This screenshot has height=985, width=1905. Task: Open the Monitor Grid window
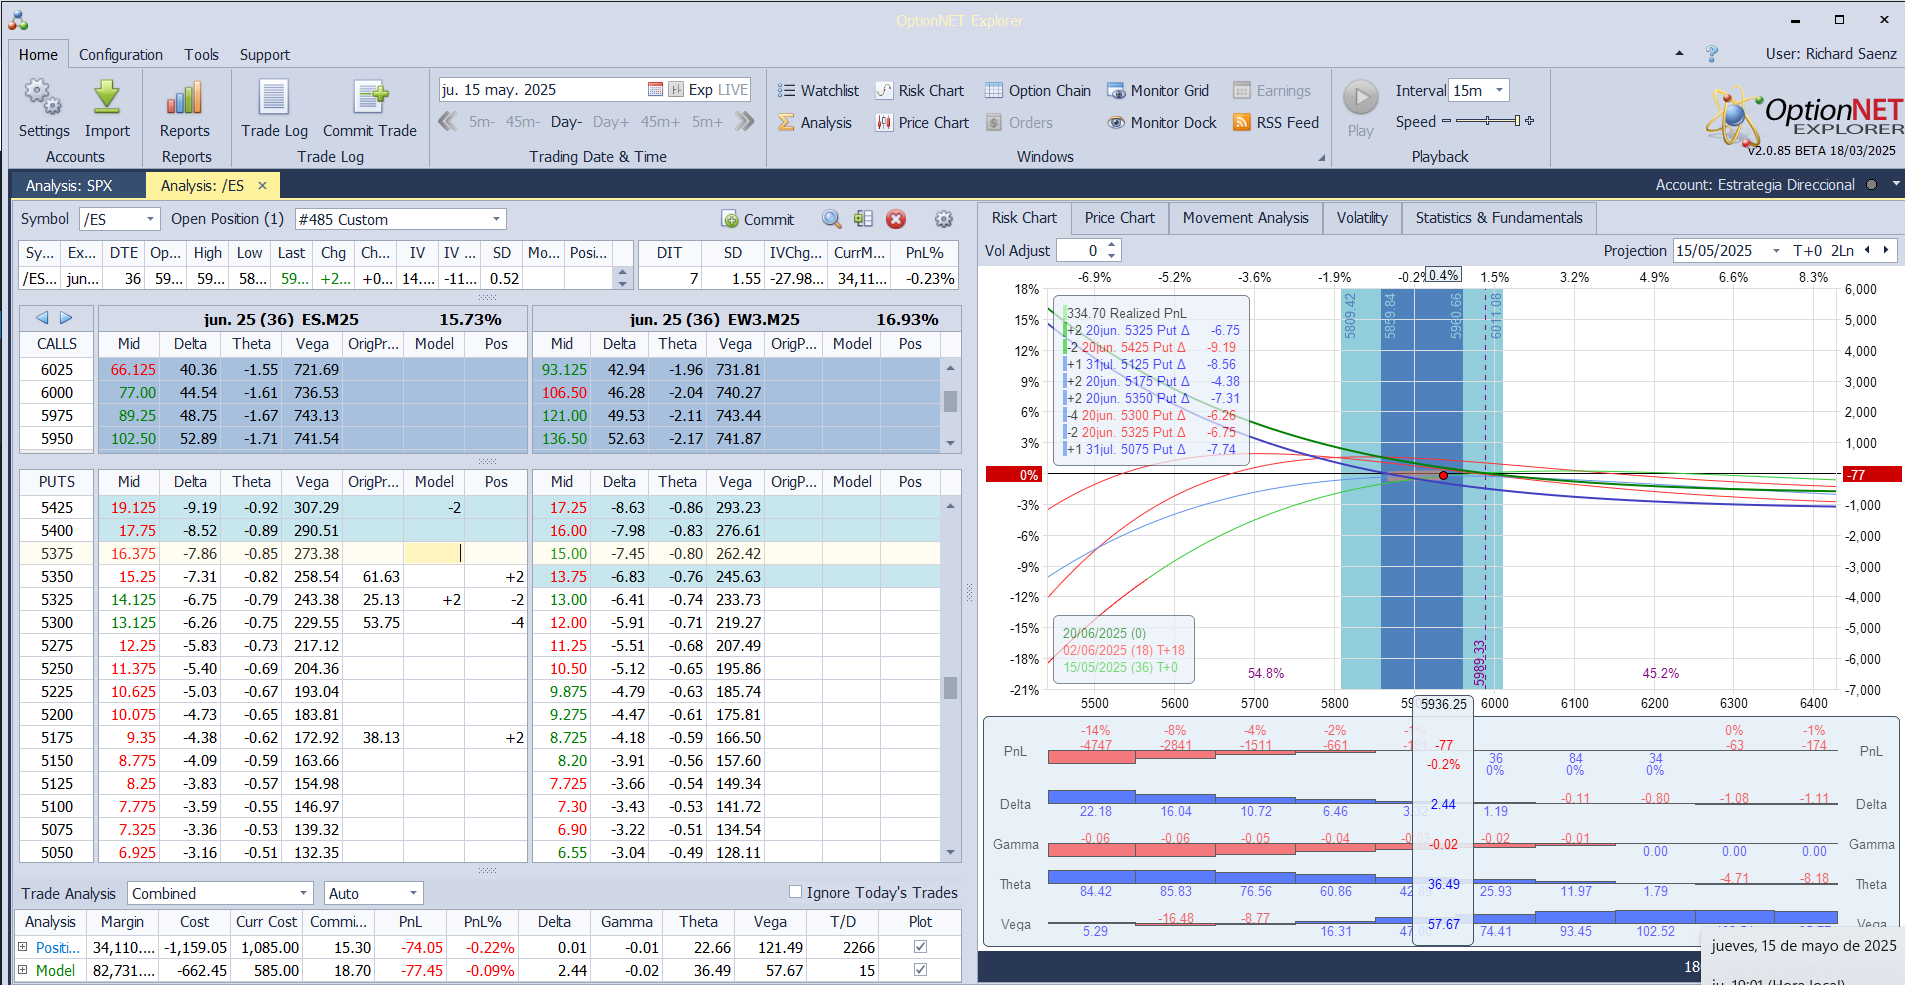coord(1158,91)
